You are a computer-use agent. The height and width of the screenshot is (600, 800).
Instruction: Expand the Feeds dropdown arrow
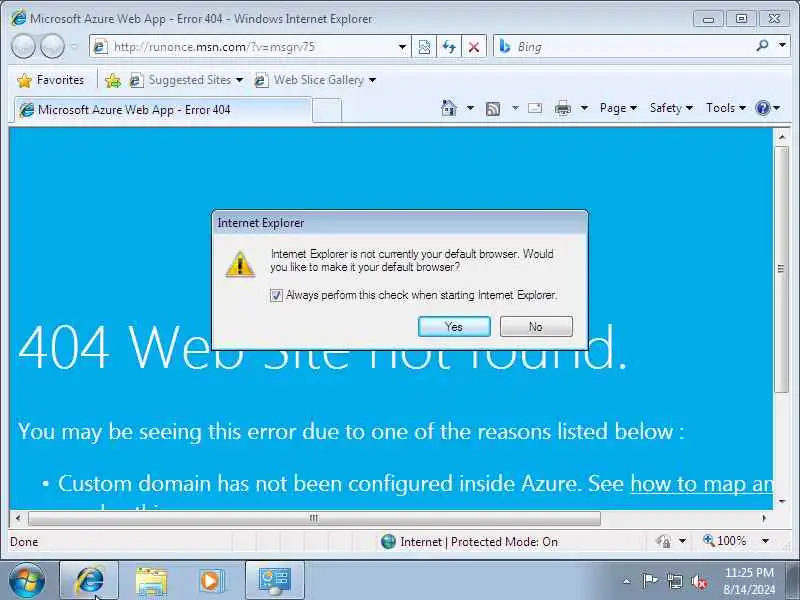[515, 108]
